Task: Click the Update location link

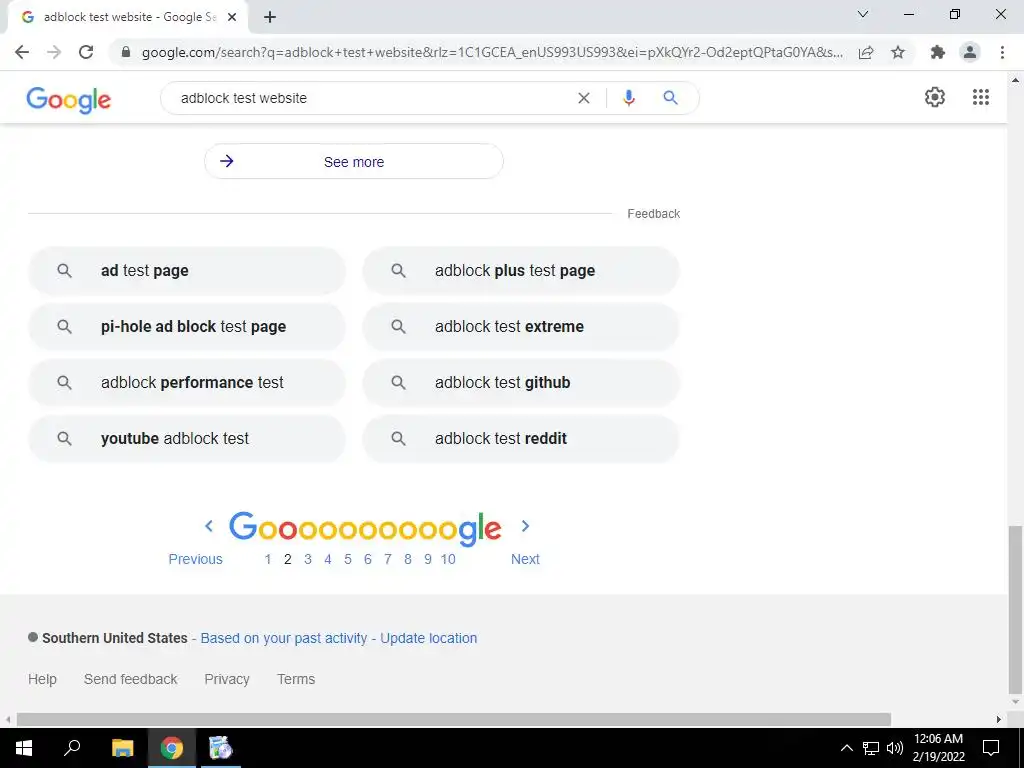Action: tap(428, 638)
